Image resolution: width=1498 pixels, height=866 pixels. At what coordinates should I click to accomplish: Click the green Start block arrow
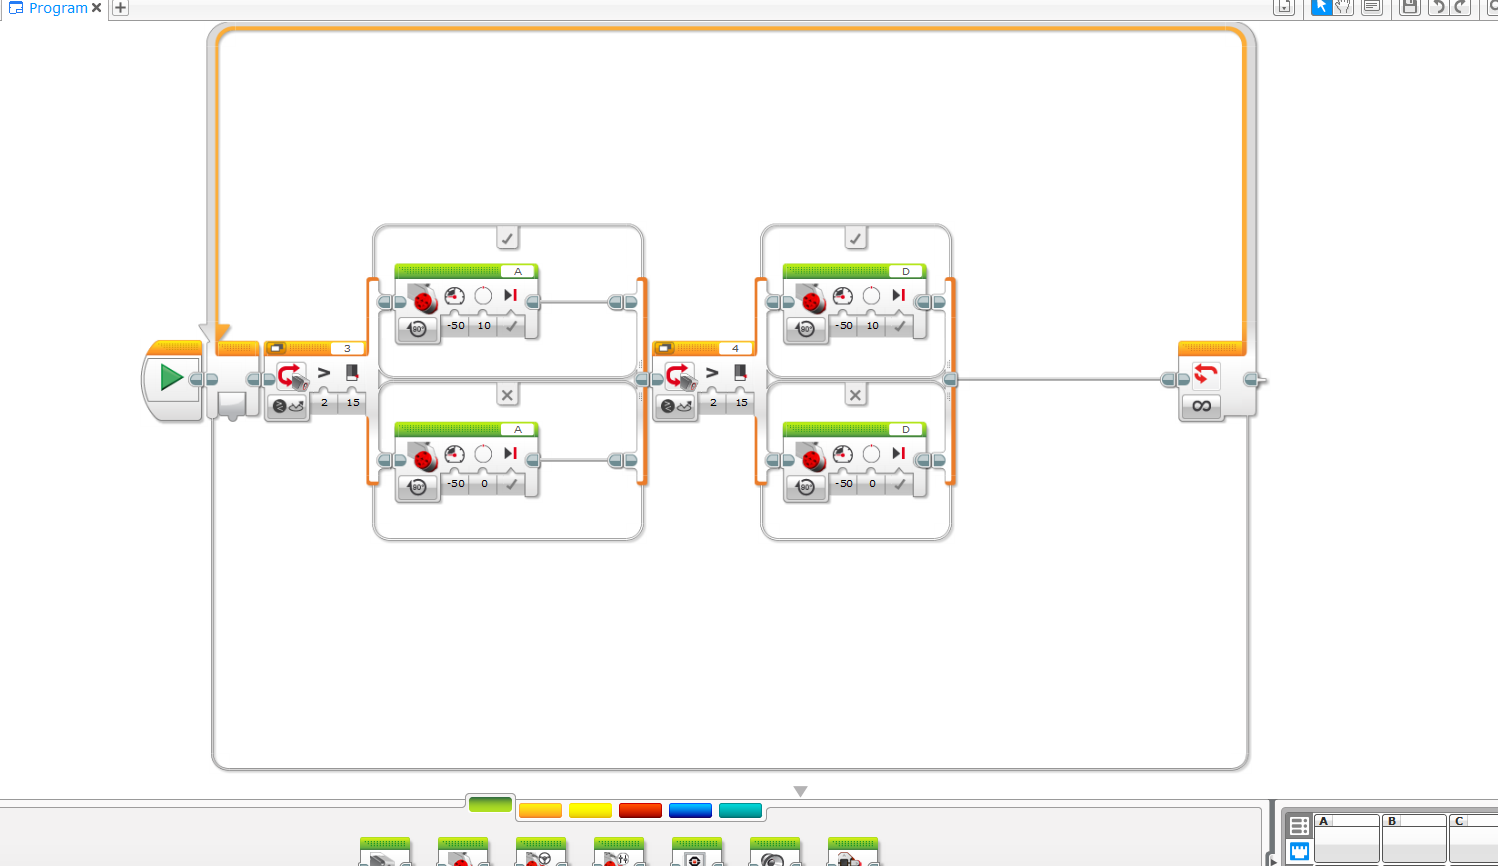point(171,378)
